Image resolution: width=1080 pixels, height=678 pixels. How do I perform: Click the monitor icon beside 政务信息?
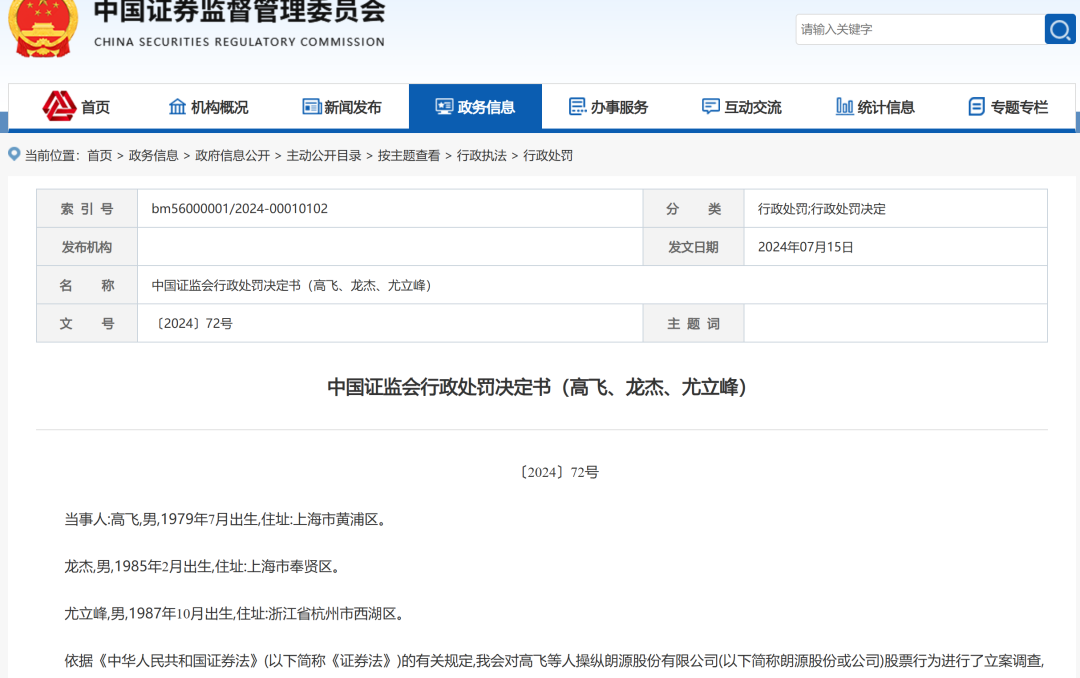pyautogui.click(x=444, y=107)
